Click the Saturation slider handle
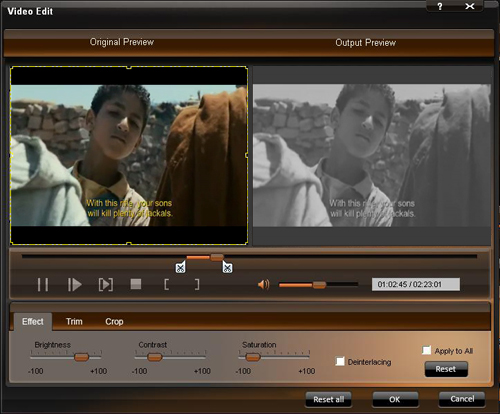This screenshot has width=500, height=414. coord(253,357)
